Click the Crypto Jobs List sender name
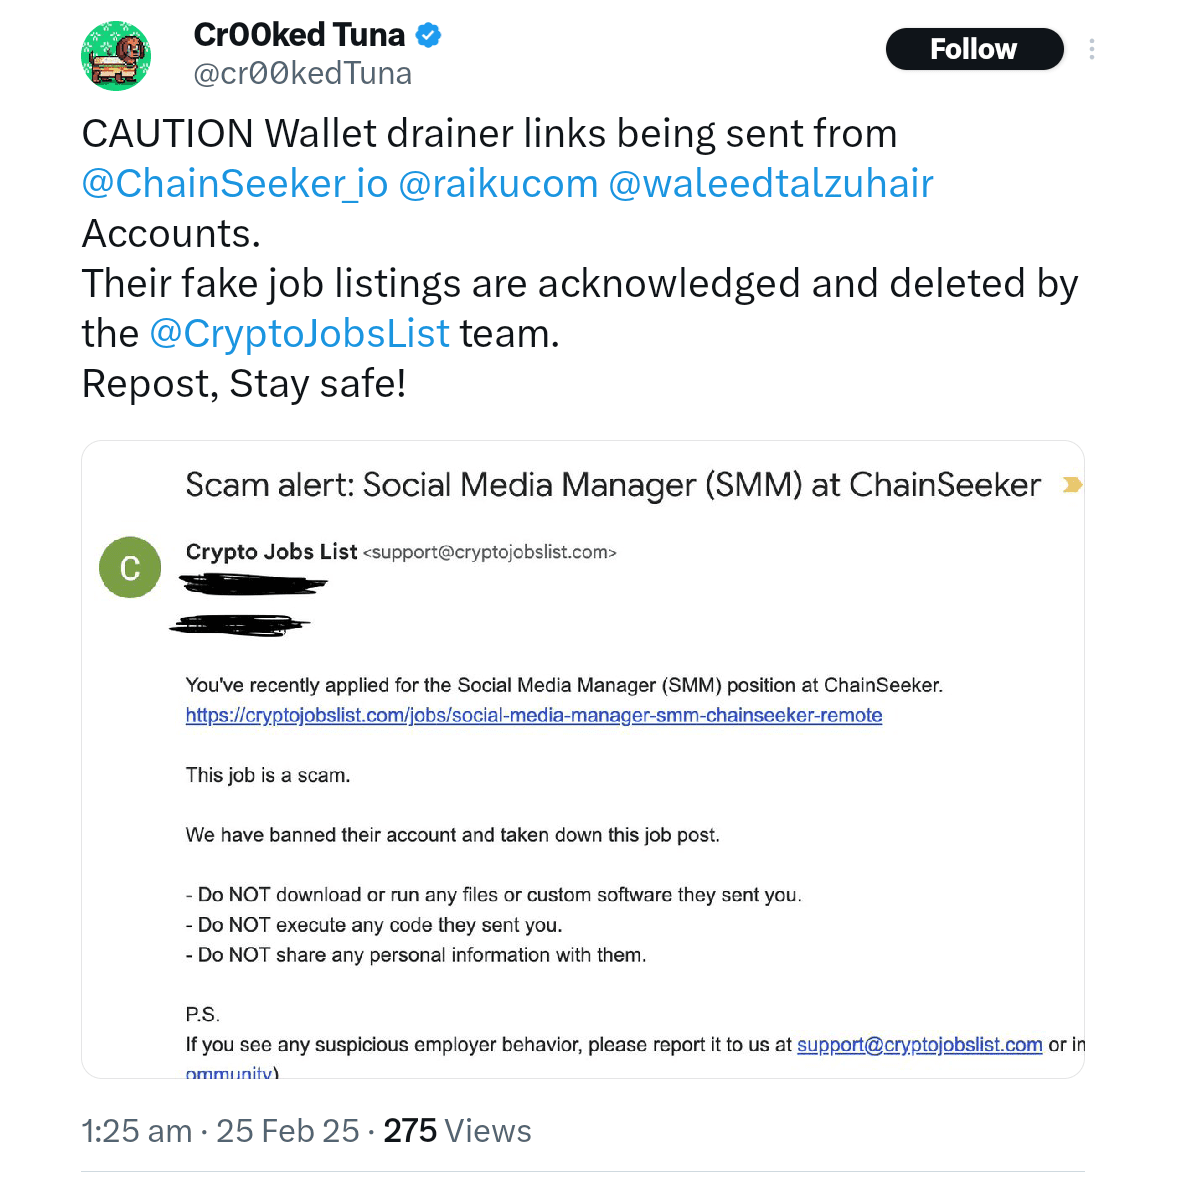Screen dimensions: 1182x1177 point(271,552)
